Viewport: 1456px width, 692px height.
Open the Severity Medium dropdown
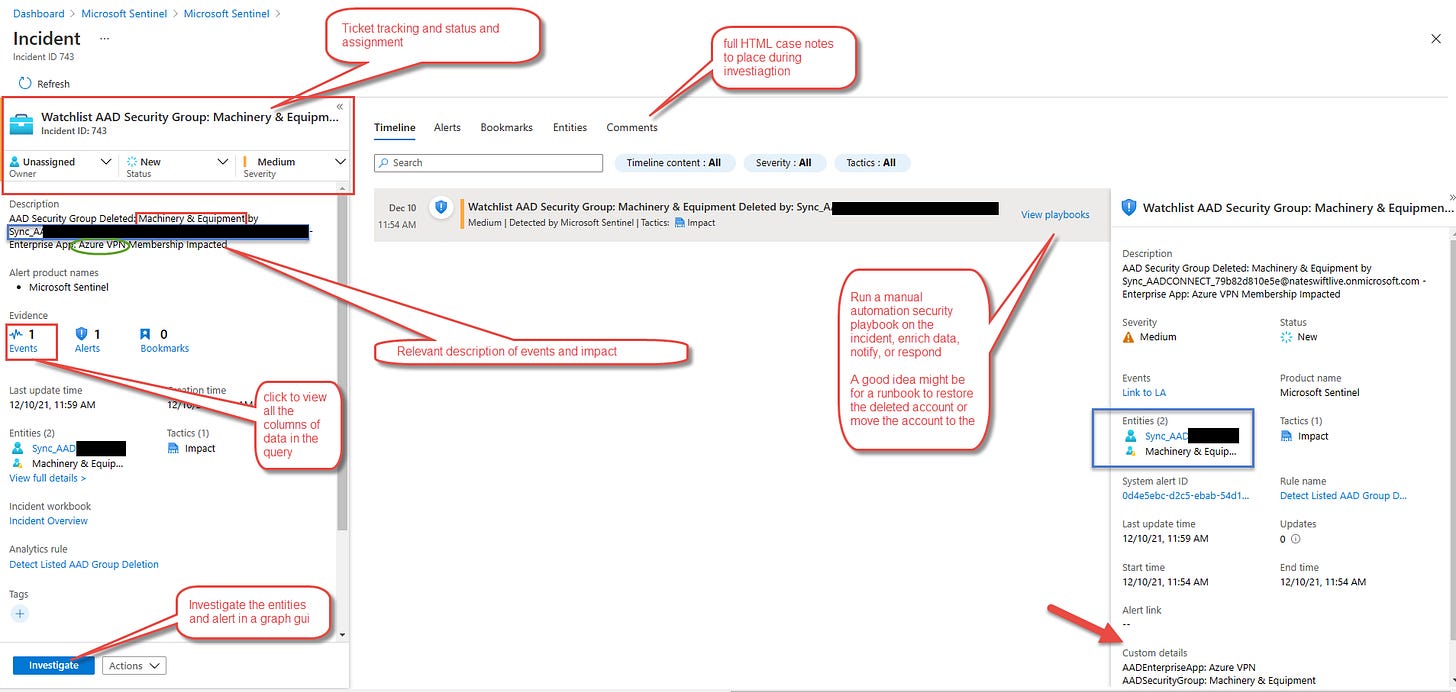click(295, 162)
